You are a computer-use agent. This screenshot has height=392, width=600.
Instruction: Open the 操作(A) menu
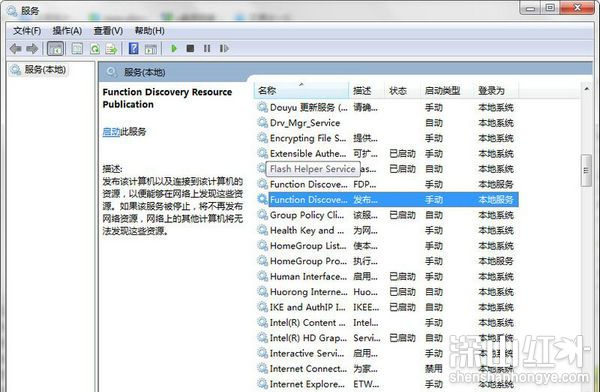(67, 31)
